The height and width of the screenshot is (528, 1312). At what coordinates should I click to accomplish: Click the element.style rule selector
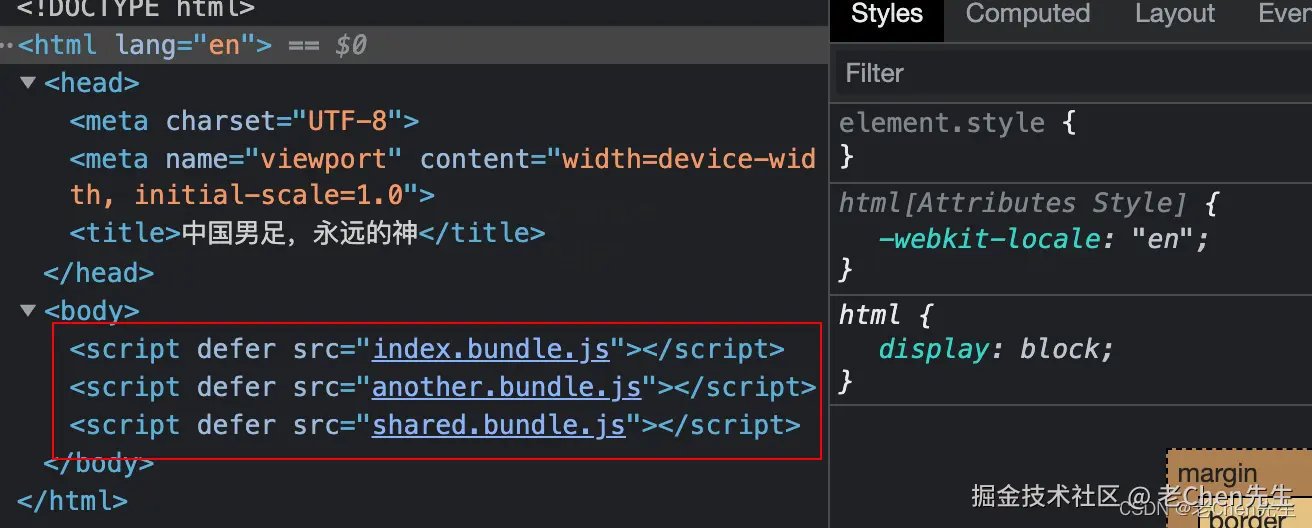coord(942,123)
